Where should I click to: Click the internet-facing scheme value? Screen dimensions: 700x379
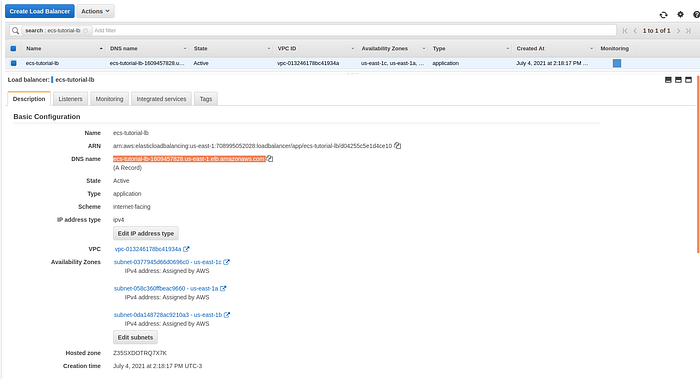tap(132, 207)
